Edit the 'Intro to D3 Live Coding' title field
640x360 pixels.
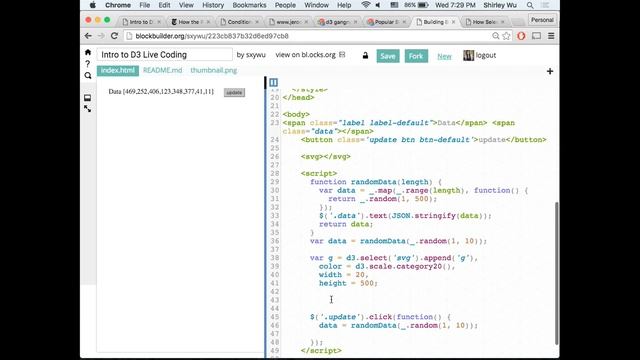(164, 55)
